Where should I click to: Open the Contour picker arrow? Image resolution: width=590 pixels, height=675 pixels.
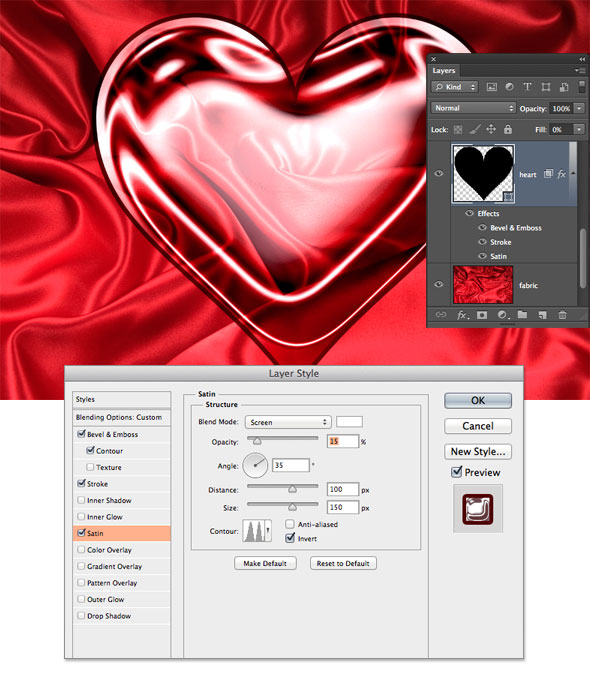coord(268,530)
